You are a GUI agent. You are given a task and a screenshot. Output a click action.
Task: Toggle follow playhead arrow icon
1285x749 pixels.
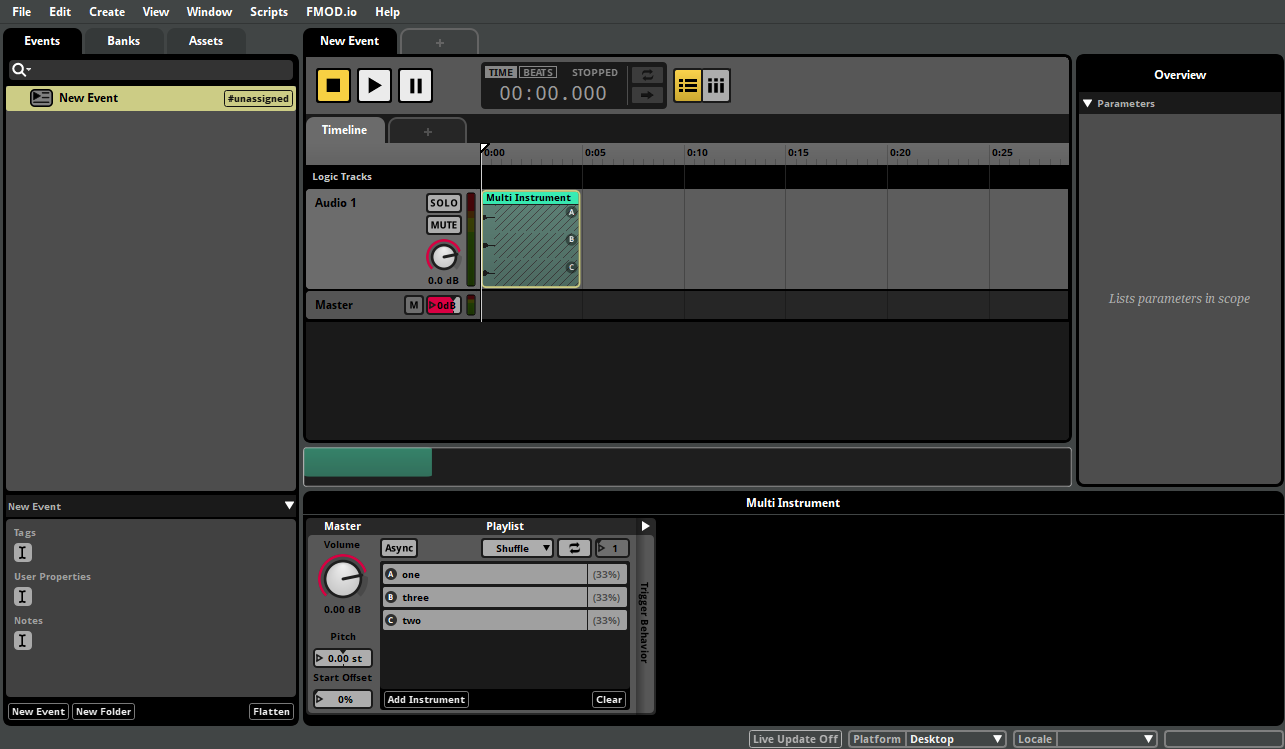646,94
